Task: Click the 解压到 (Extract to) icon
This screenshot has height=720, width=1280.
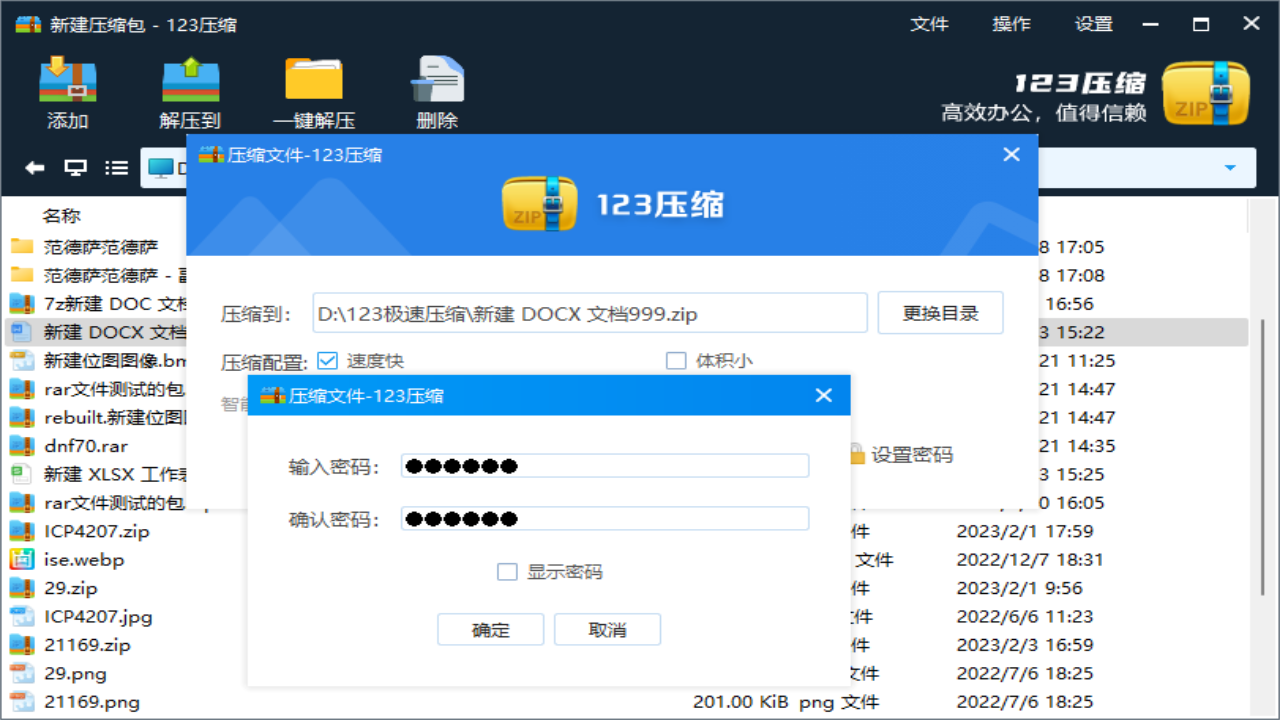Action: point(189,90)
